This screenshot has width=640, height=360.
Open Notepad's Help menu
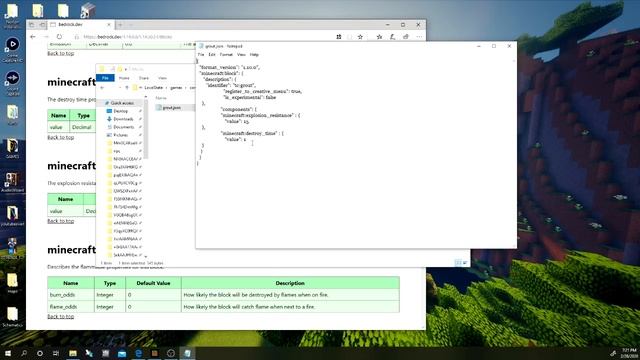click(x=254, y=54)
